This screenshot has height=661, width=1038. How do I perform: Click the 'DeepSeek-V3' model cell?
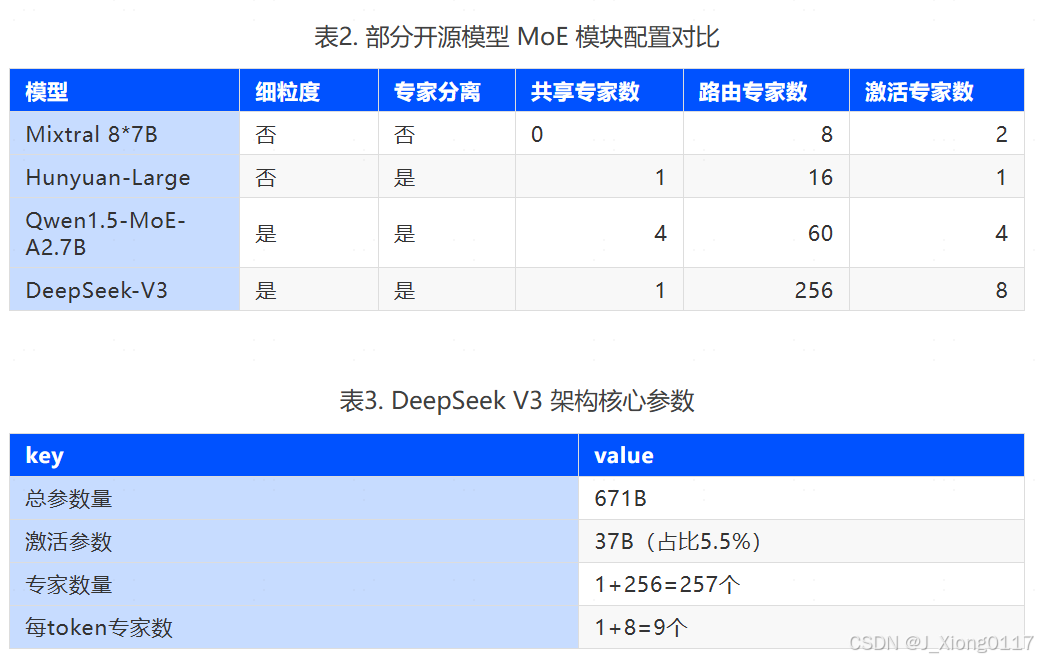pyautogui.click(x=124, y=290)
